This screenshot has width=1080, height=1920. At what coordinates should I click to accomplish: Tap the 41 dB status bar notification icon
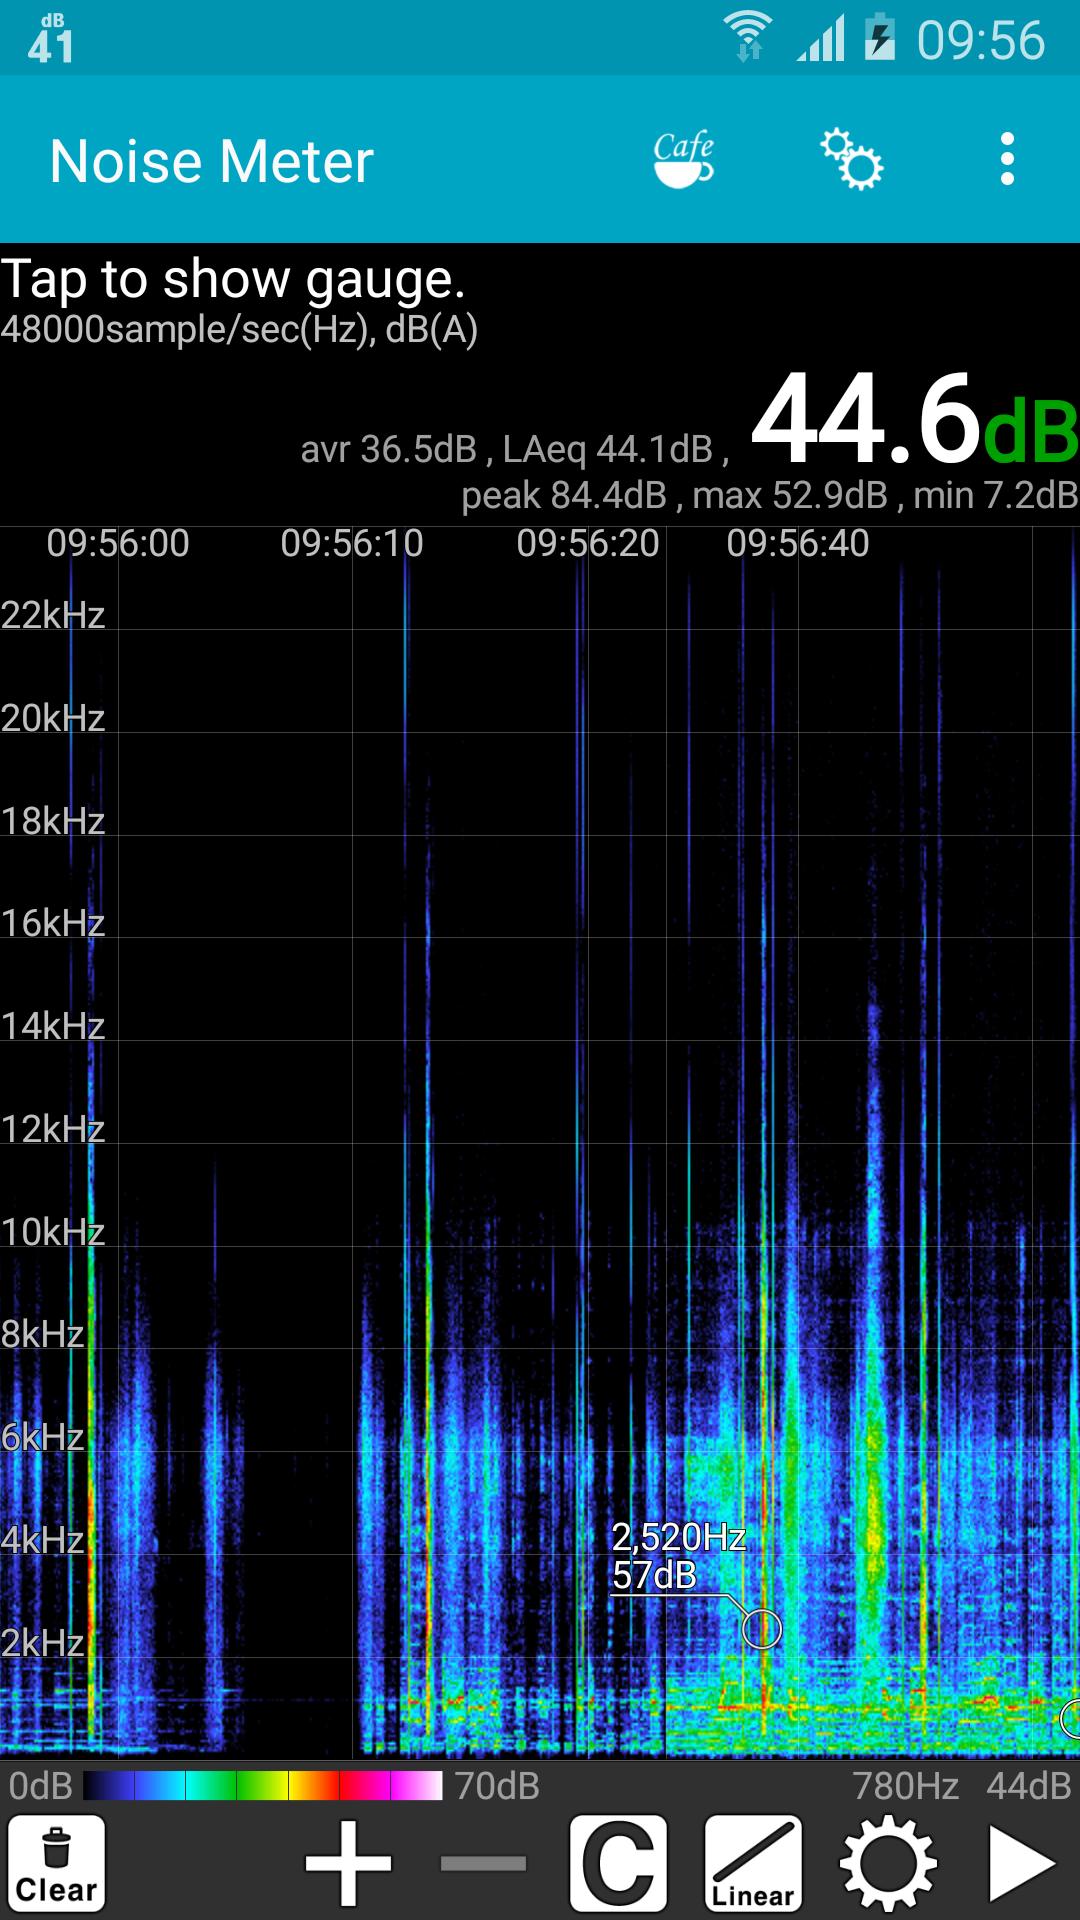point(51,38)
